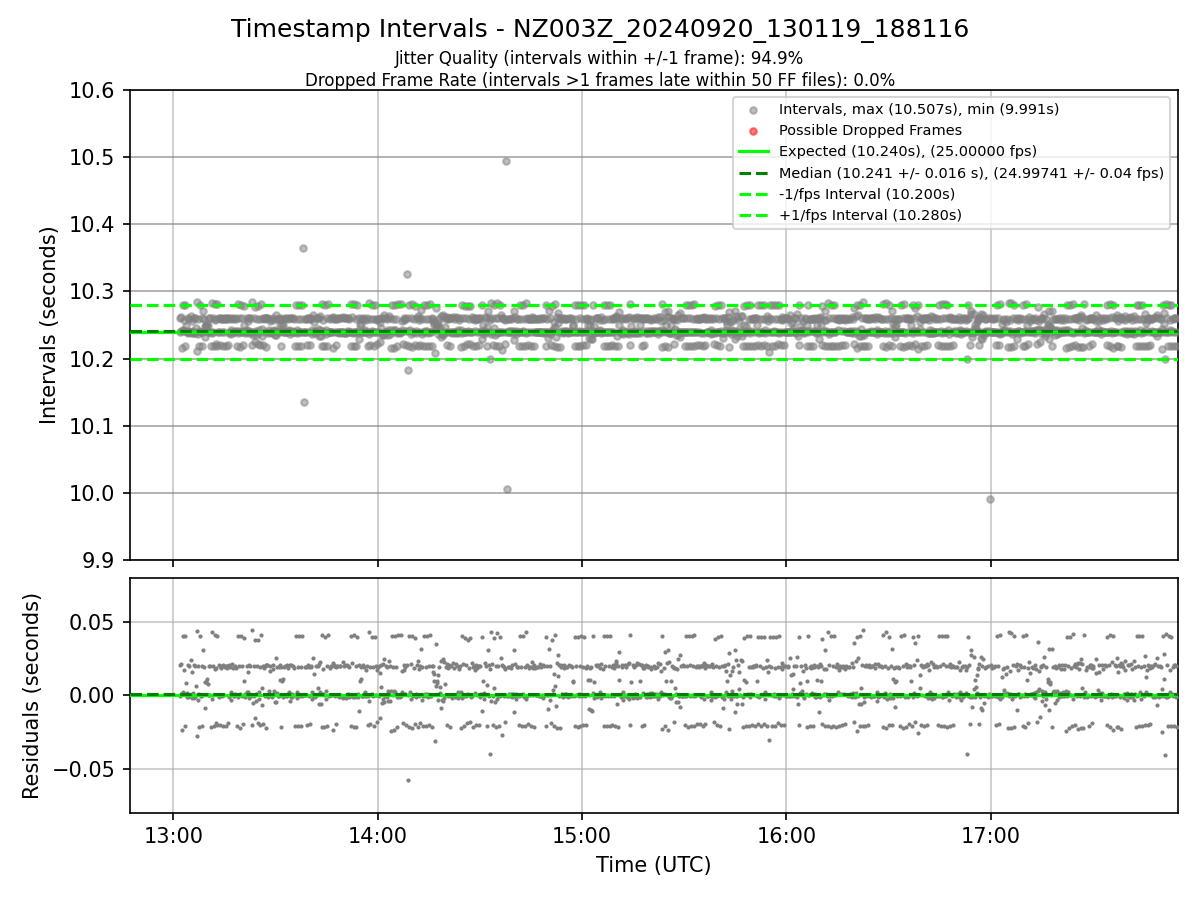The image size is (1200, 900).
Task: Click the 'Intervals (seconds)' y-axis label
Action: pos(49,325)
